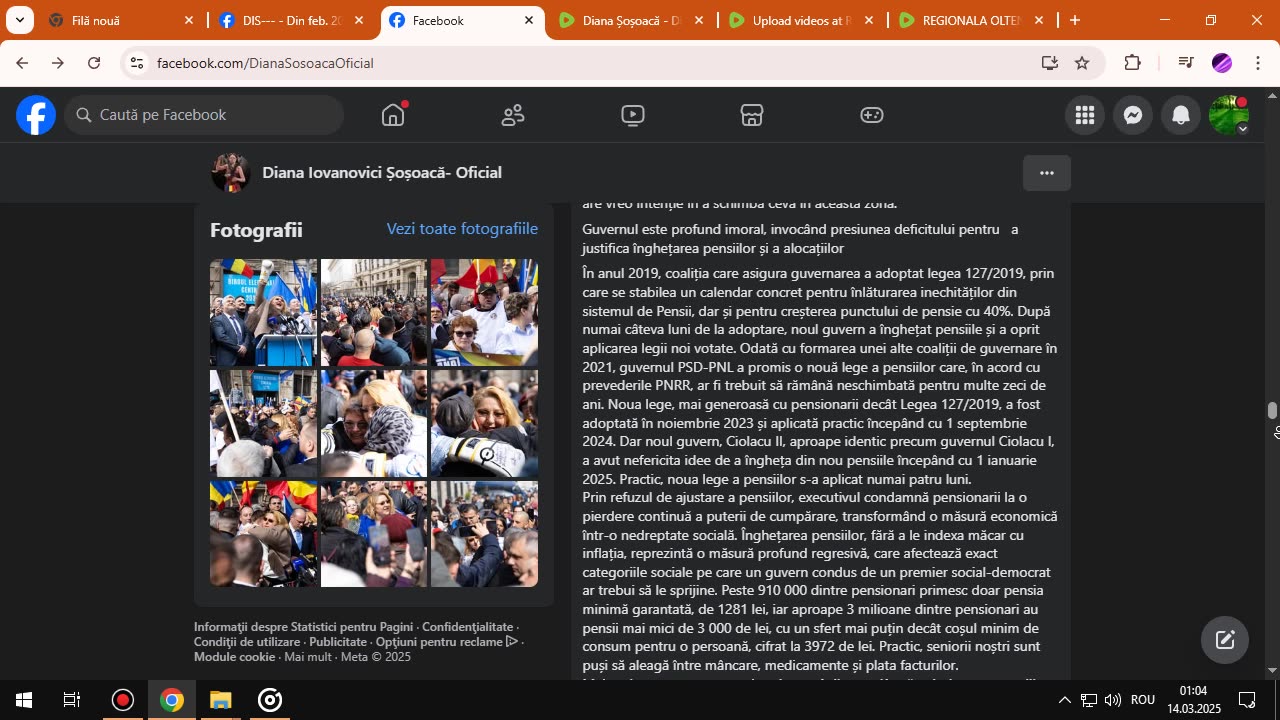Viewport: 1280px width, 720px height.
Task: Open the Chrome extensions puzzle icon
Action: (1132, 63)
